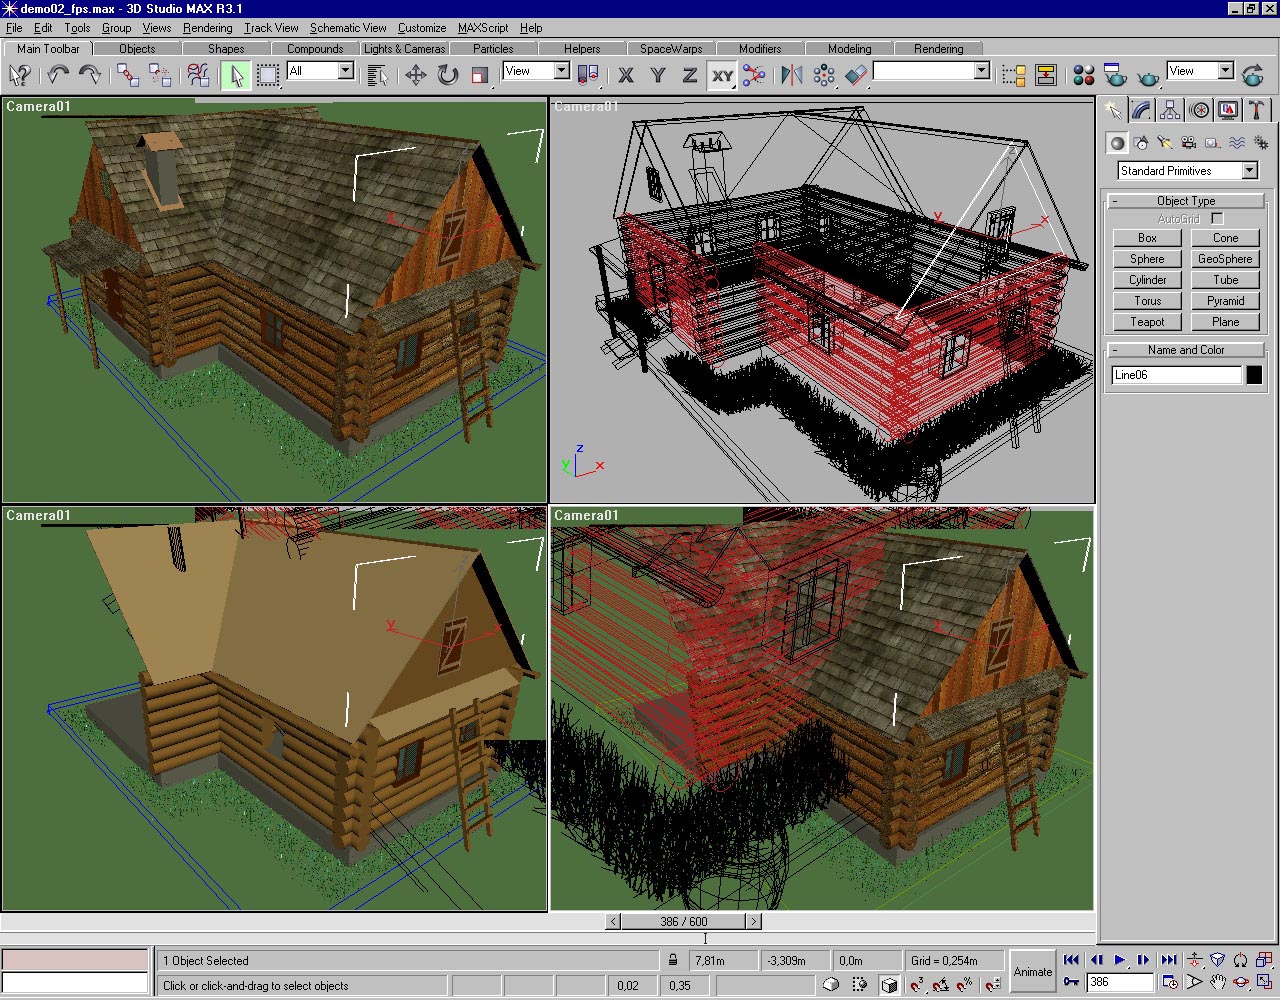Toggle the Animate button

tap(1032, 971)
